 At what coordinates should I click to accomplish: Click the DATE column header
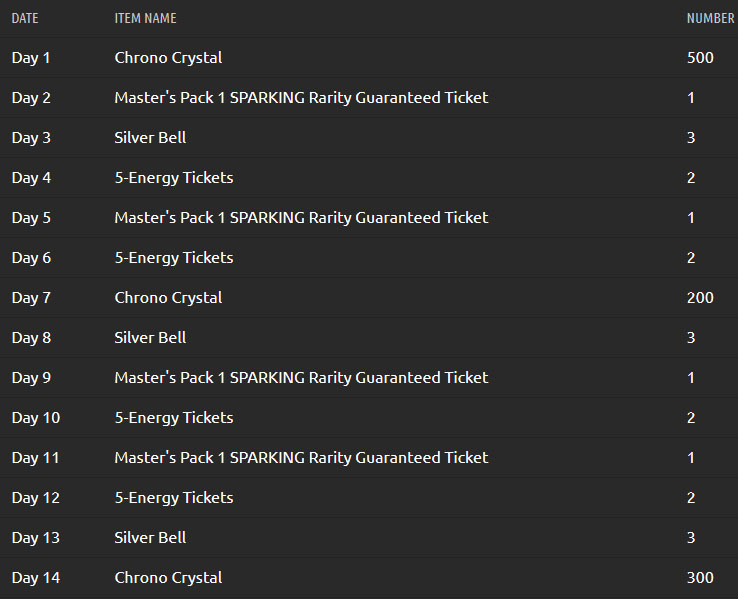click(x=25, y=18)
